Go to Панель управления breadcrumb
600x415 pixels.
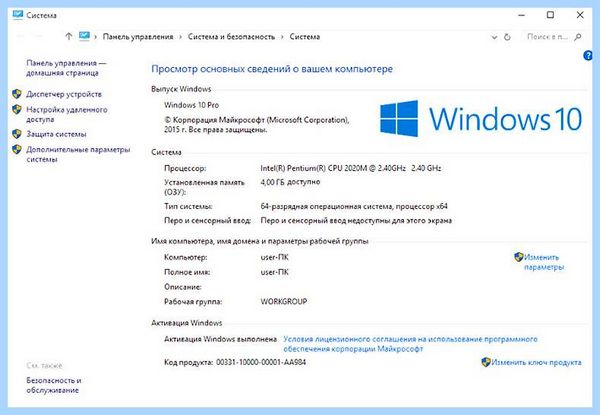point(138,37)
